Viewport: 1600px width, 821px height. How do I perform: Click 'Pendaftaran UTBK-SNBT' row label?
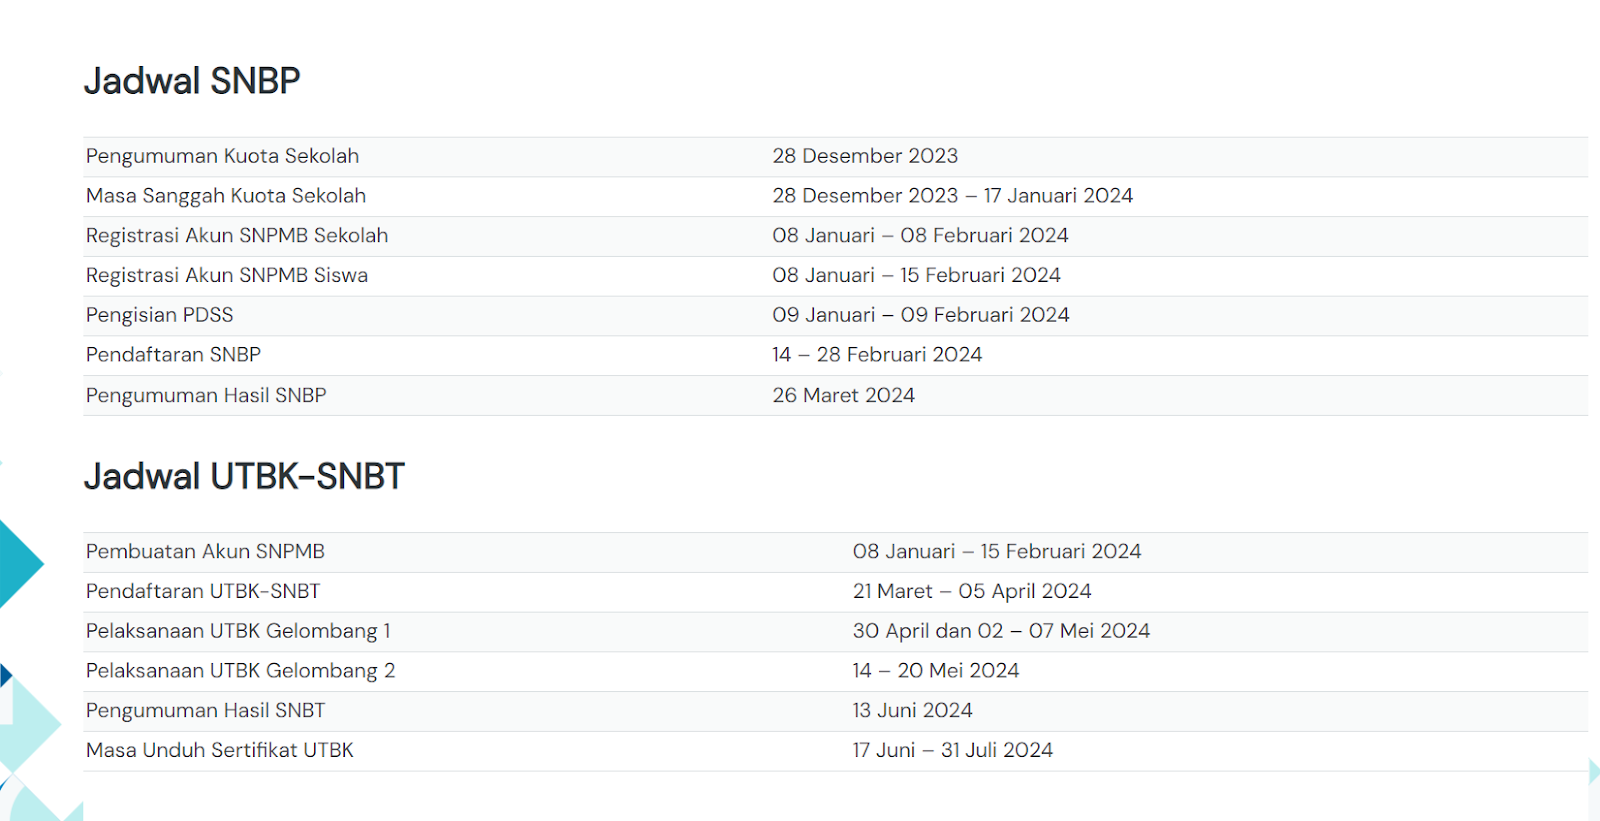coord(203,591)
